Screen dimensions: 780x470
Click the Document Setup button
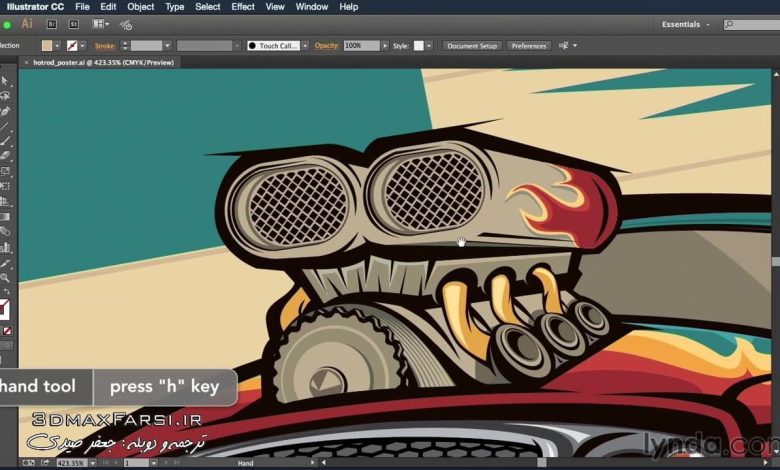472,46
